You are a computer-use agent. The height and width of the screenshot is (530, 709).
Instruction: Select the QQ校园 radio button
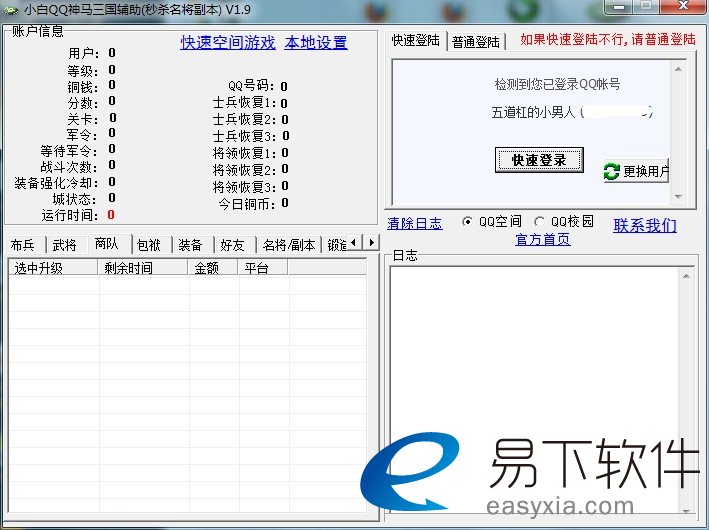click(x=539, y=222)
